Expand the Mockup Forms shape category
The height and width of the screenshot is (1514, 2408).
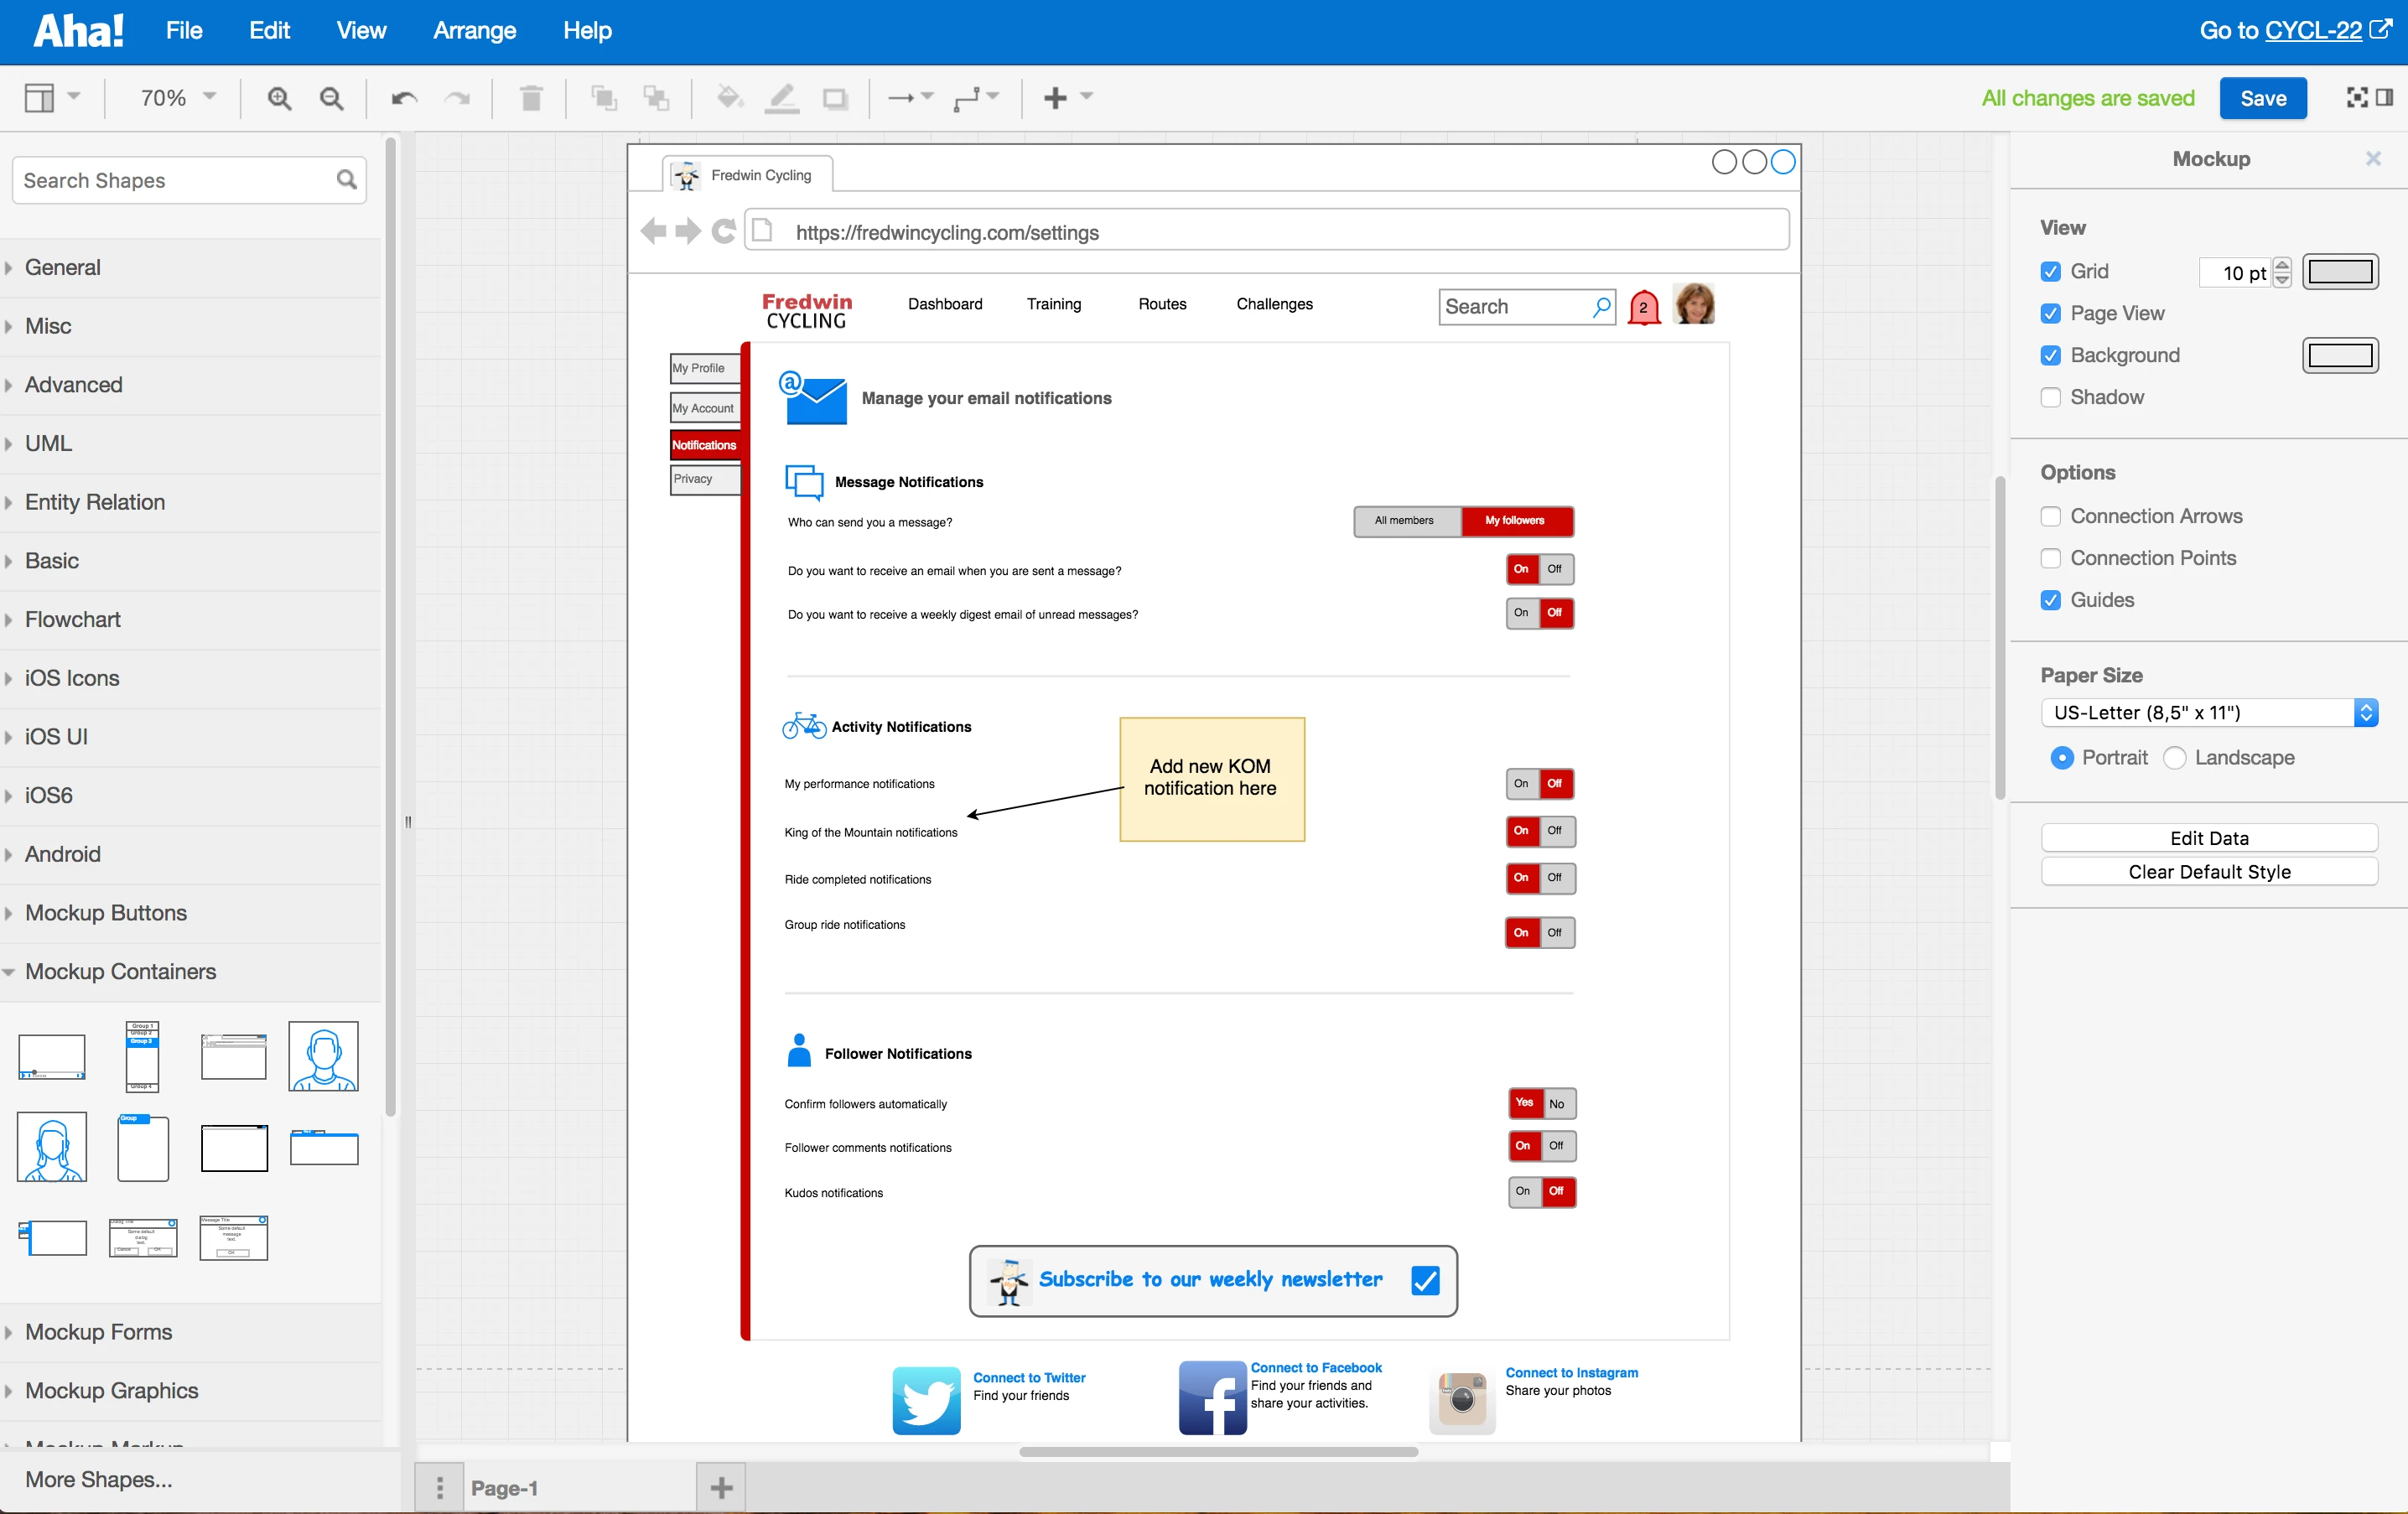pos(98,1332)
